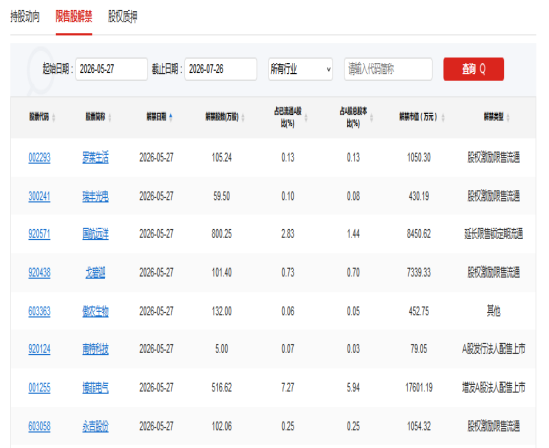
Task: Sort by 解禁股数(万股) column icon
Action: point(243,118)
